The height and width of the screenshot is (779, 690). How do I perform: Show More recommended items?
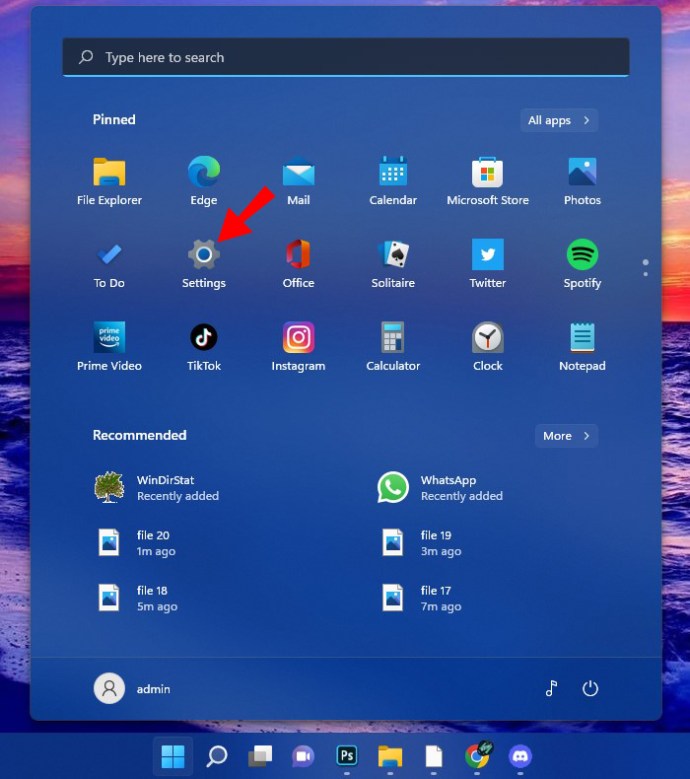(x=566, y=436)
